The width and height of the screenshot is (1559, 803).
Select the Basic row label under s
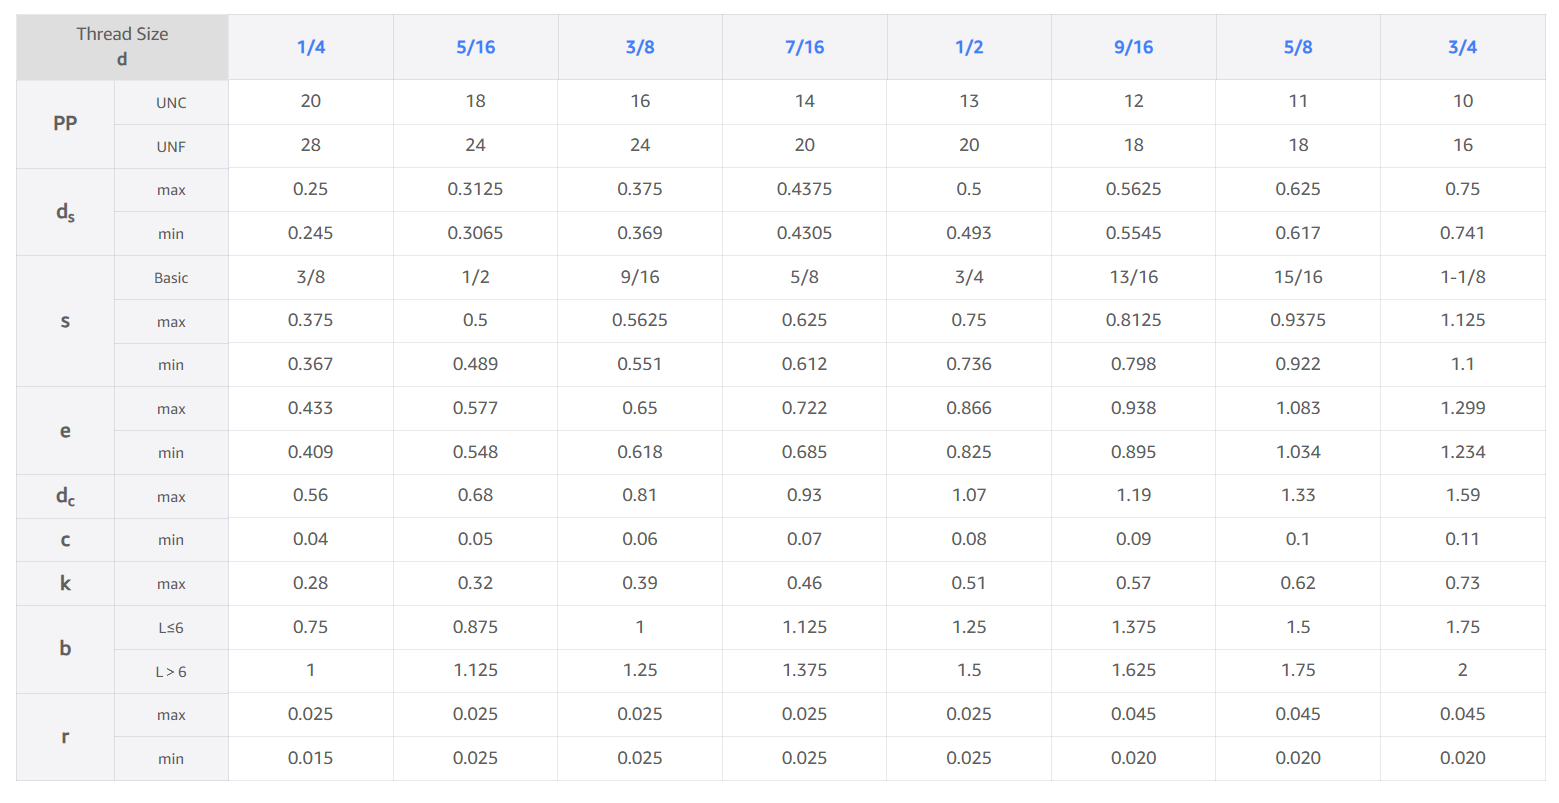point(171,278)
